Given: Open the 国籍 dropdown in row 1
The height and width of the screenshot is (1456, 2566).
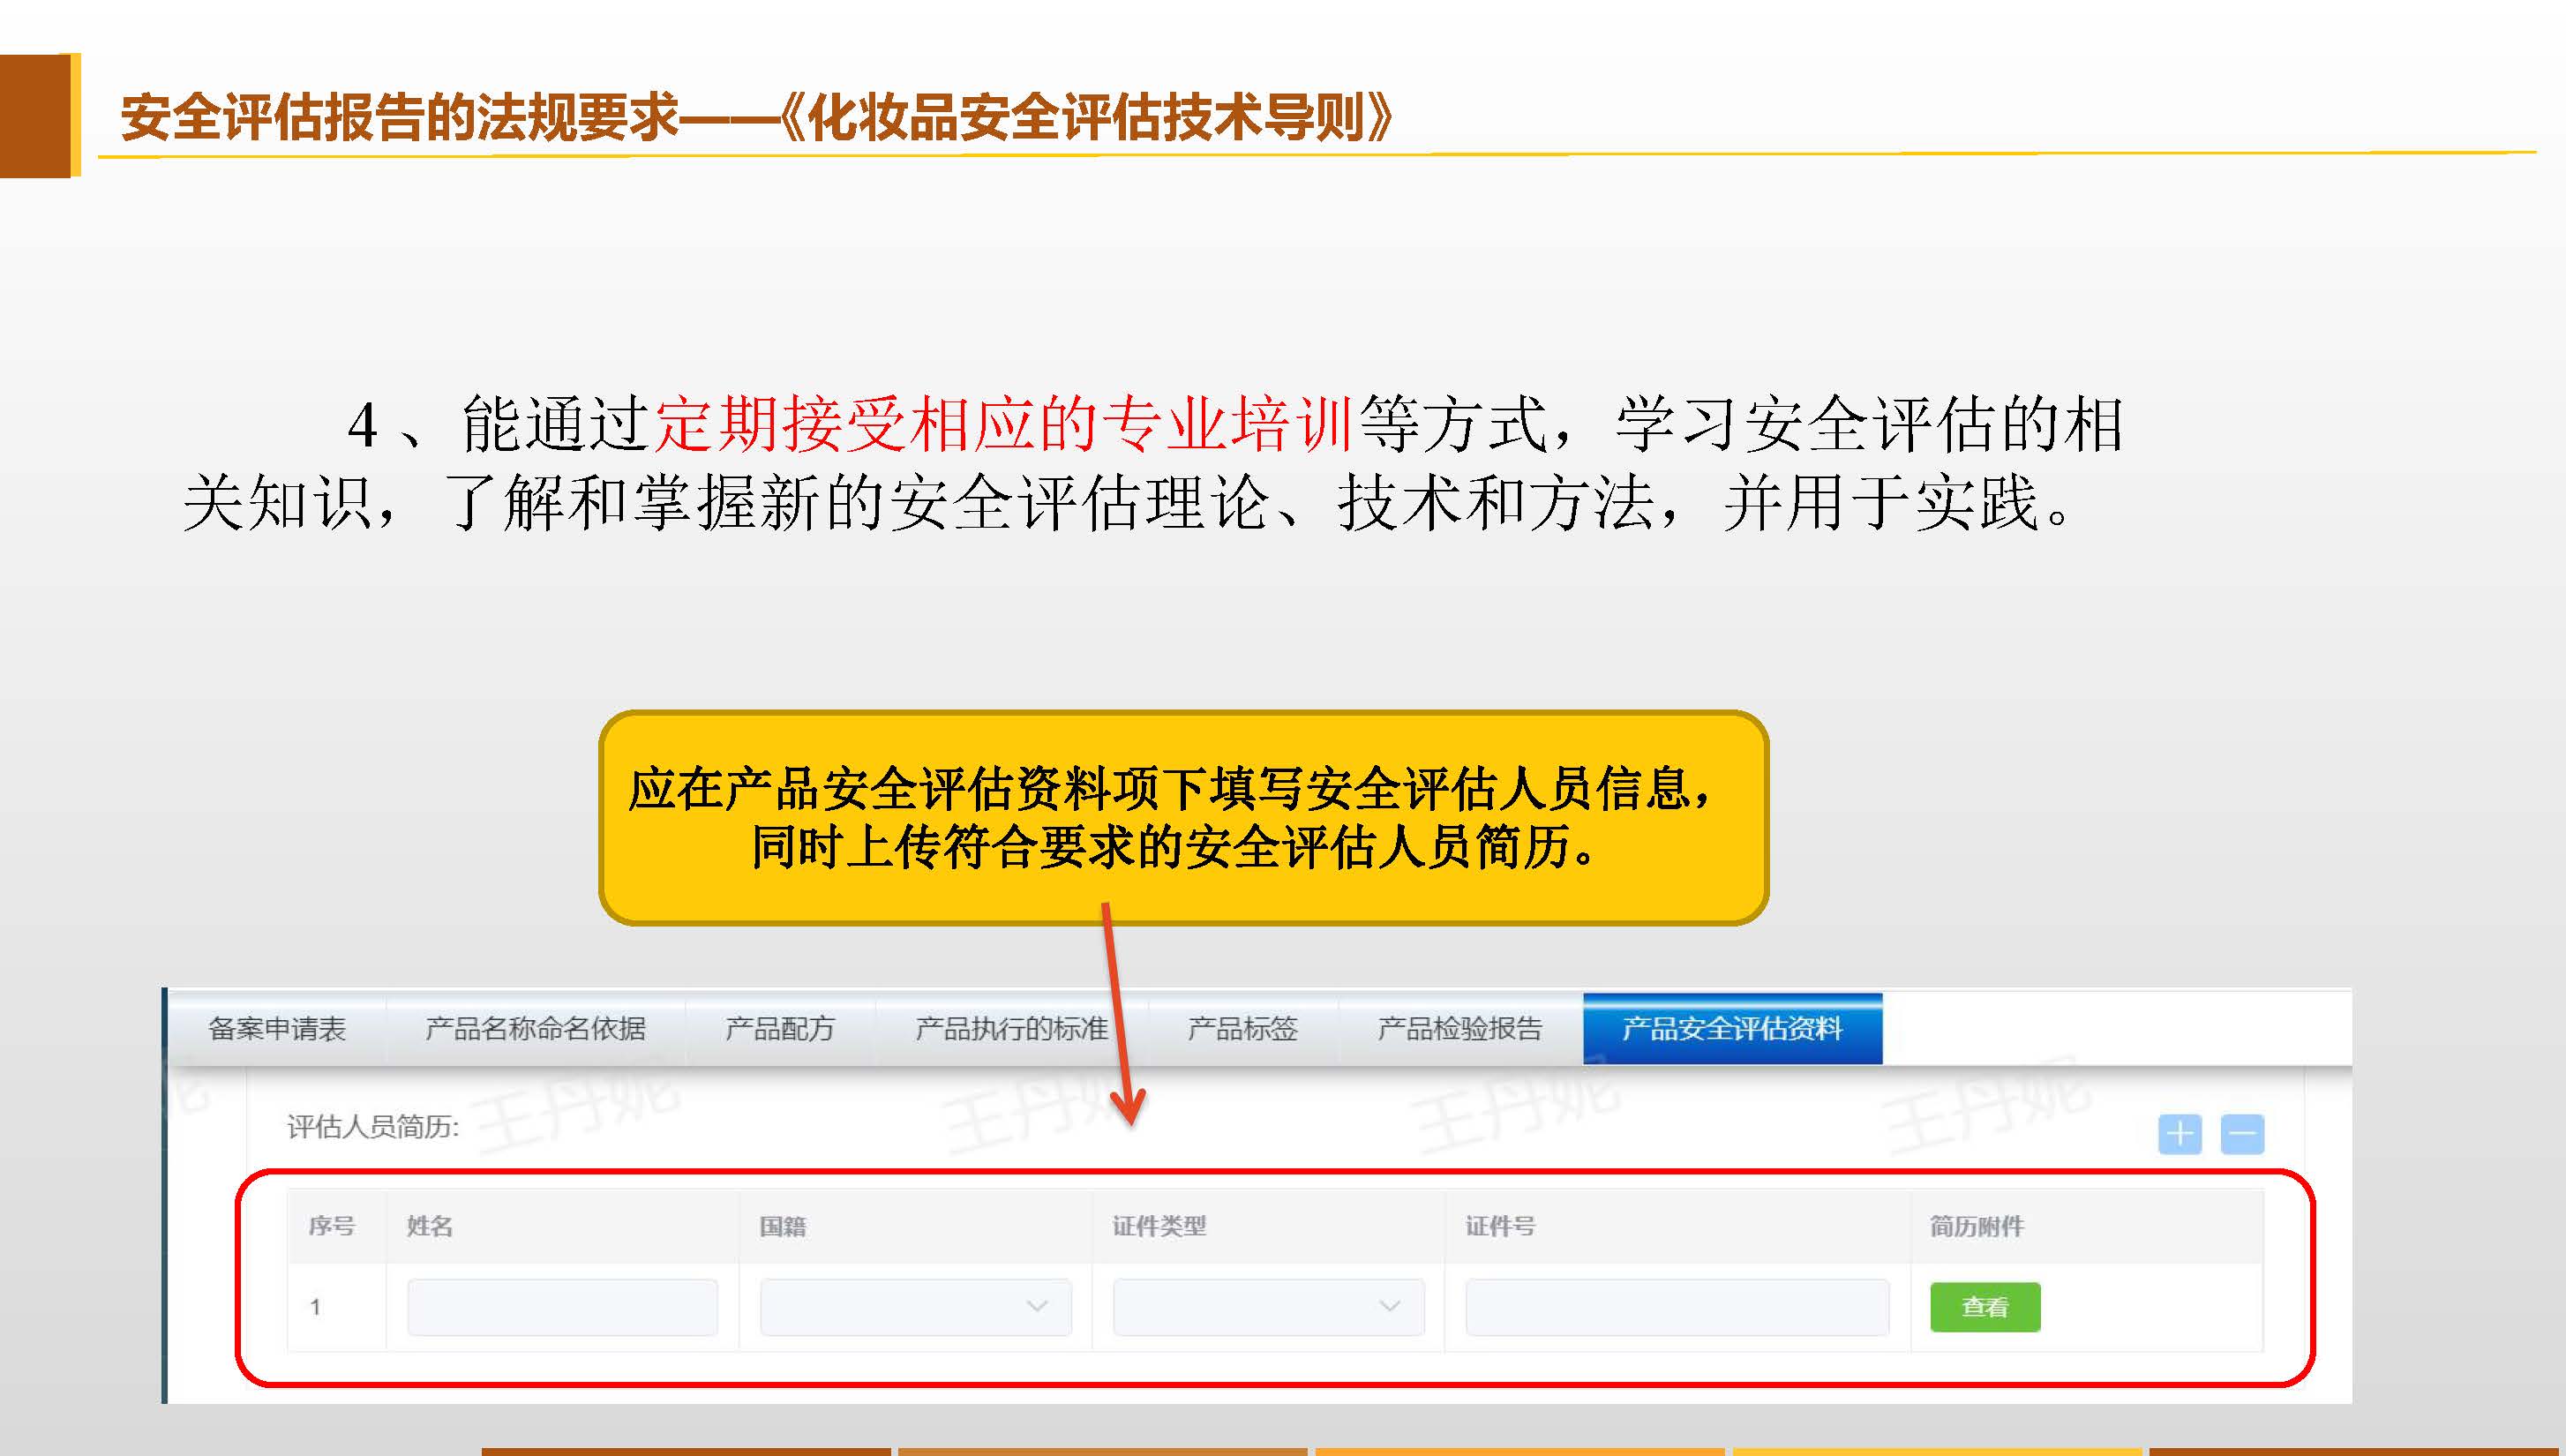Looking at the screenshot, I should pos(915,1307).
